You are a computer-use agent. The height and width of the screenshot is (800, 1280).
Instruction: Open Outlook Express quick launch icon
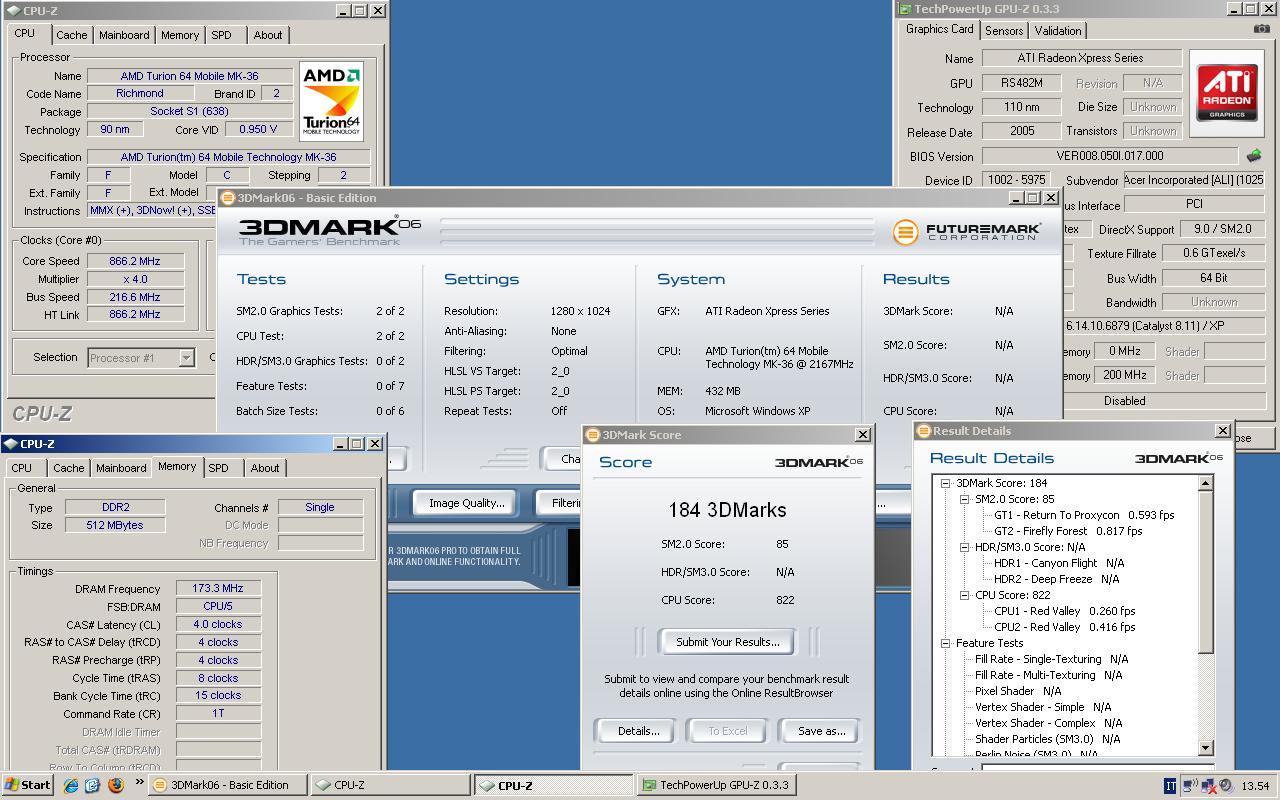pos(92,785)
